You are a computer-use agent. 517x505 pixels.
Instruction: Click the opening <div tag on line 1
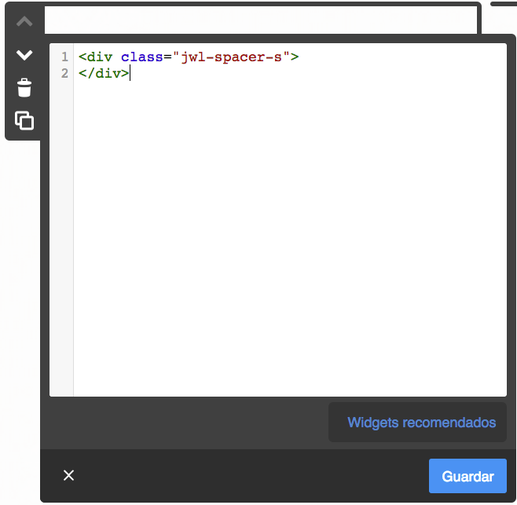click(95, 57)
